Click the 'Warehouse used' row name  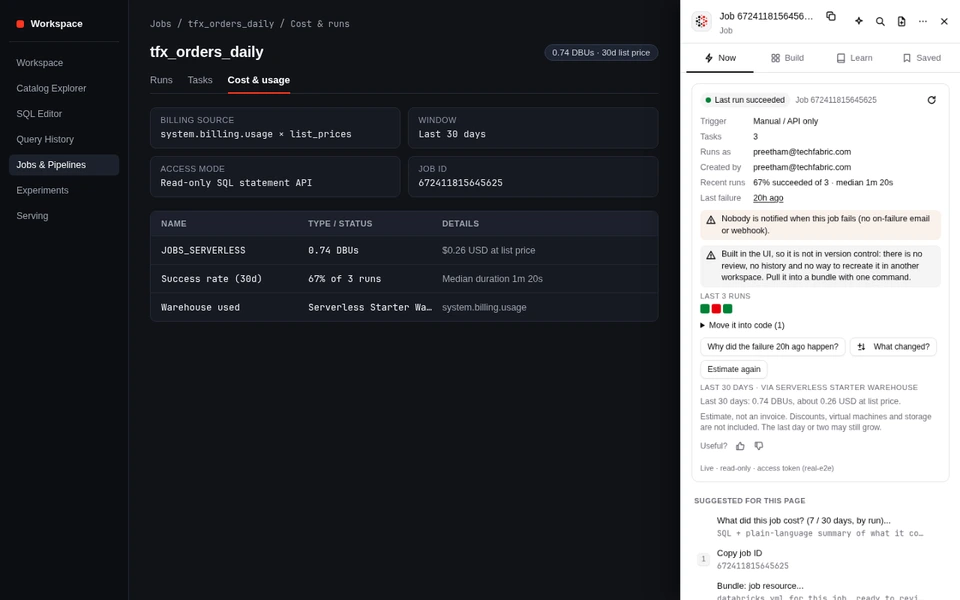[200, 307]
